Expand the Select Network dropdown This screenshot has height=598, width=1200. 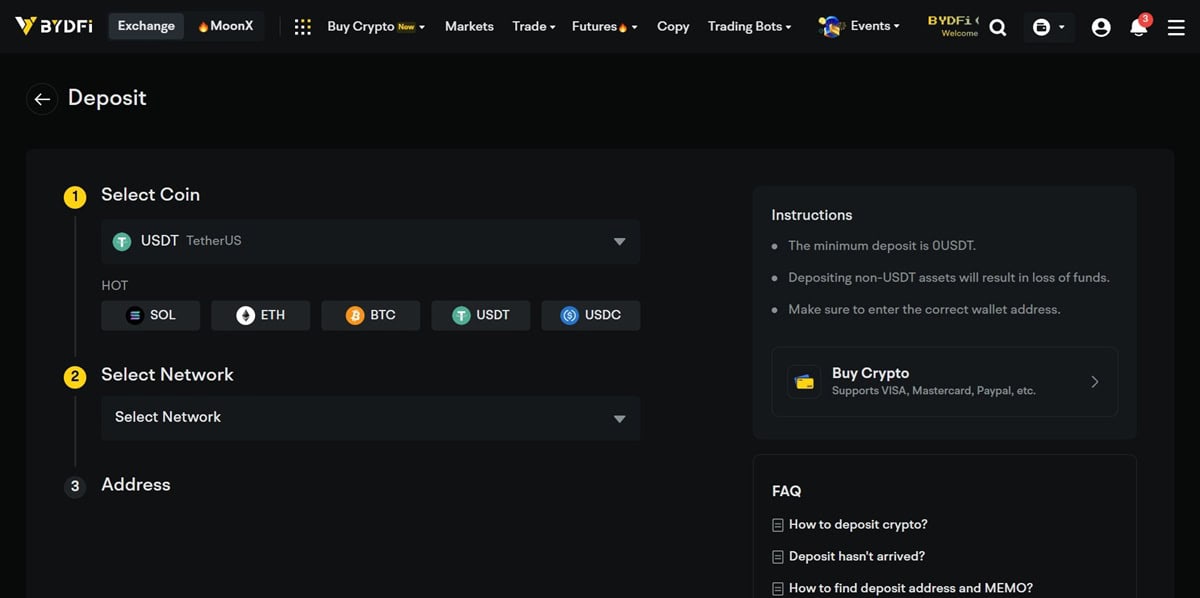pos(370,418)
